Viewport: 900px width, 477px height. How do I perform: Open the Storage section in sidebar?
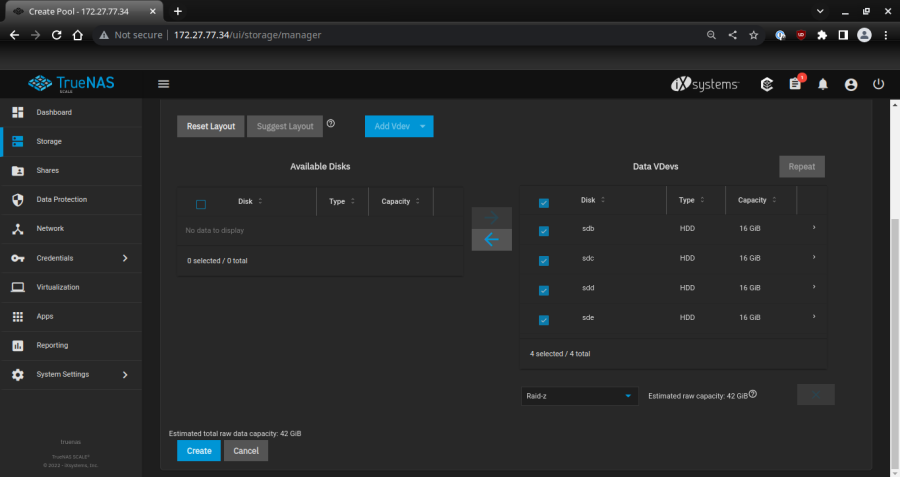coord(50,141)
